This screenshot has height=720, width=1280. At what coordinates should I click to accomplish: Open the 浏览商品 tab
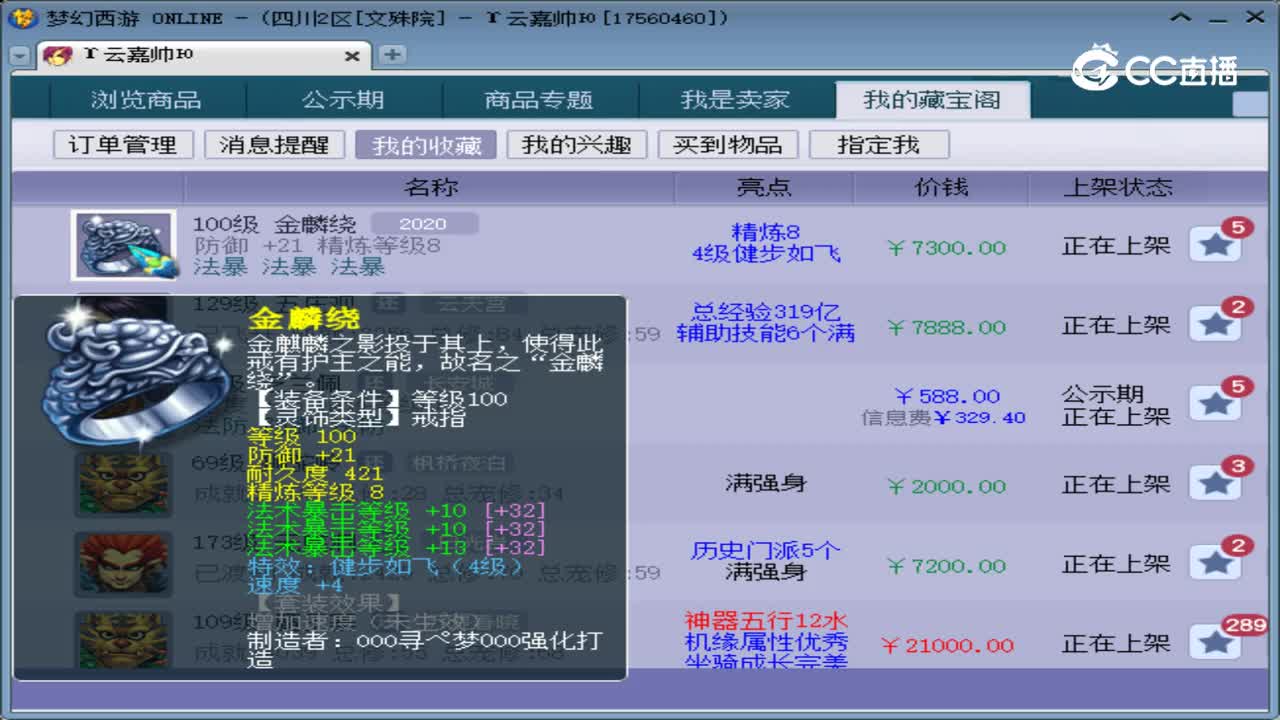[x=146, y=100]
